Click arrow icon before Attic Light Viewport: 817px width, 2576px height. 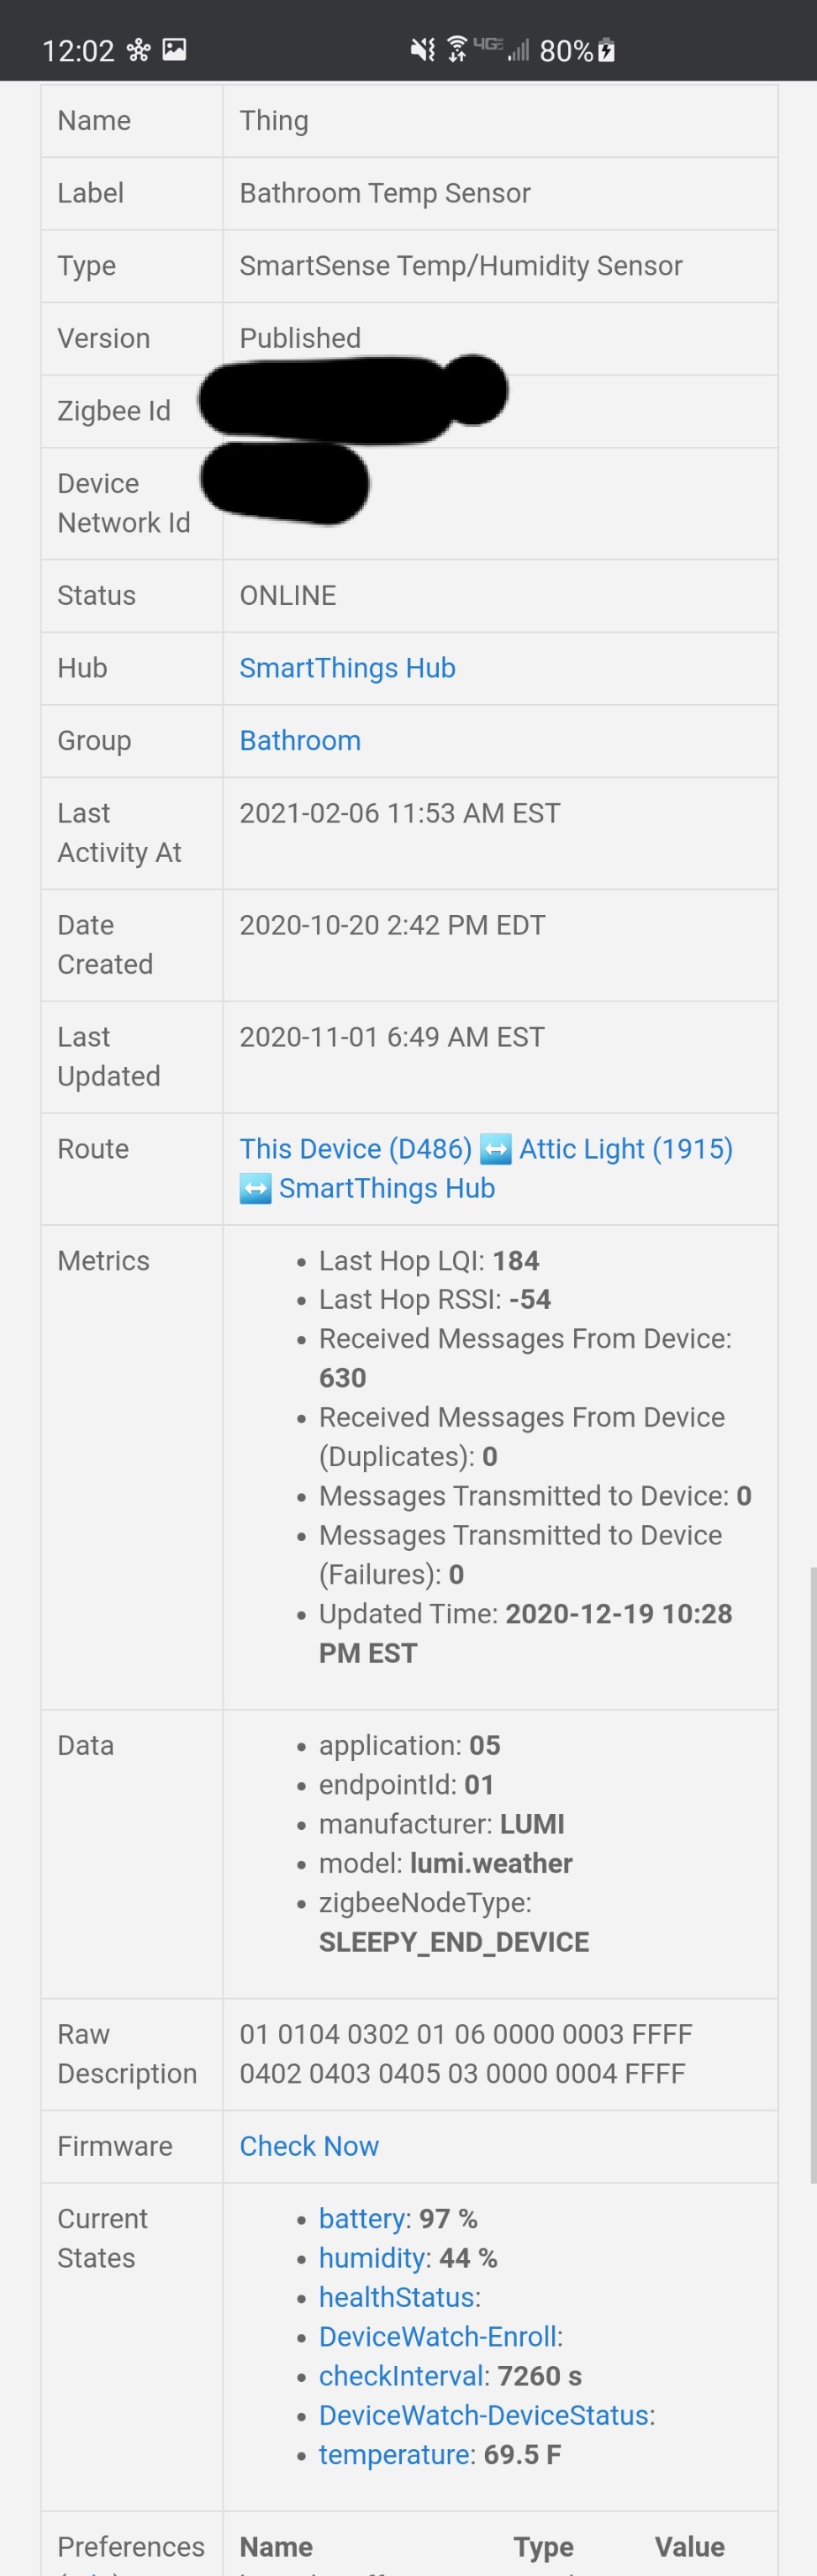[495, 1149]
